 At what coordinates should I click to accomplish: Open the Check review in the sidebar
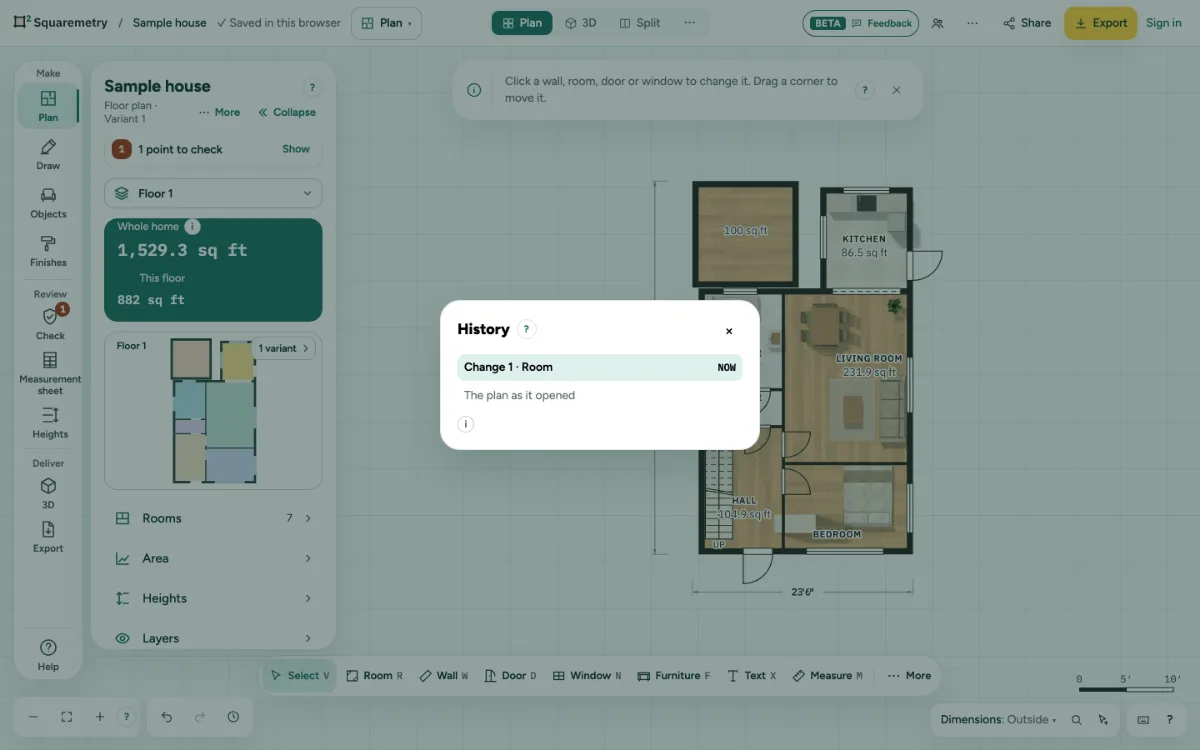(49, 324)
